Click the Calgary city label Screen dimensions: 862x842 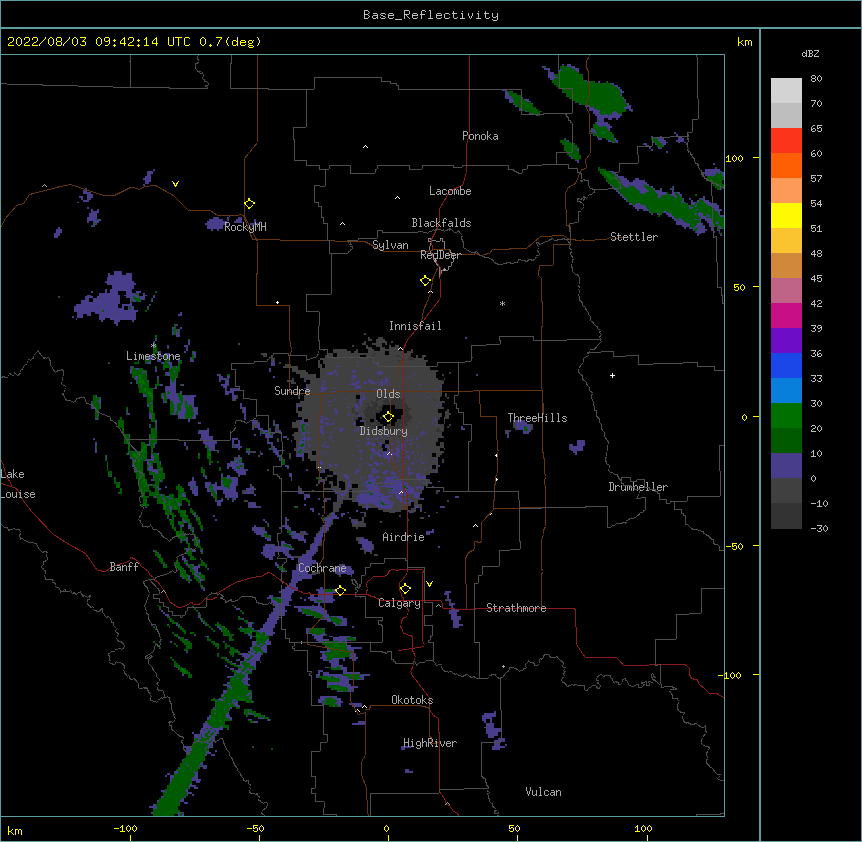(x=399, y=603)
